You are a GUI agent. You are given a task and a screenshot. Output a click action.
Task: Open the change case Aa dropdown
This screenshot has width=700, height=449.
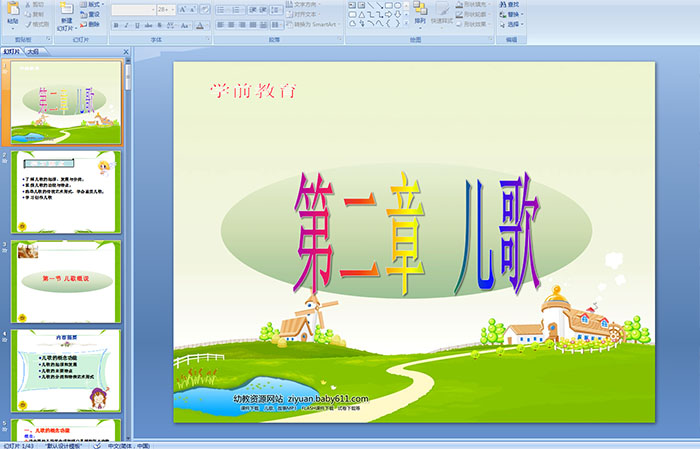point(185,25)
